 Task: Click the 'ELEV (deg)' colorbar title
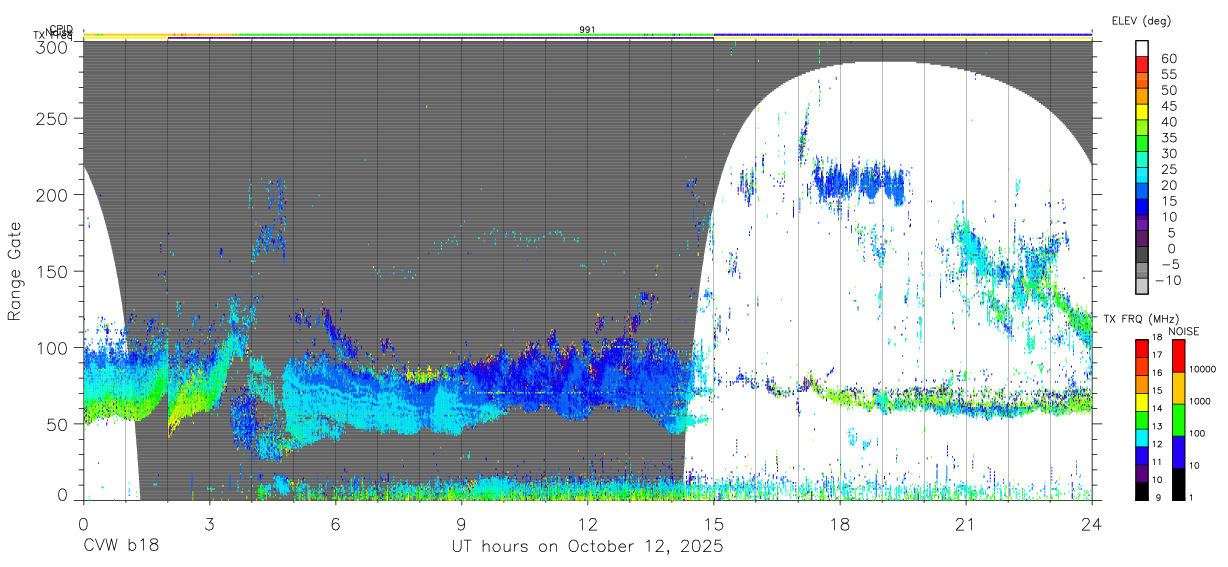tap(1141, 21)
